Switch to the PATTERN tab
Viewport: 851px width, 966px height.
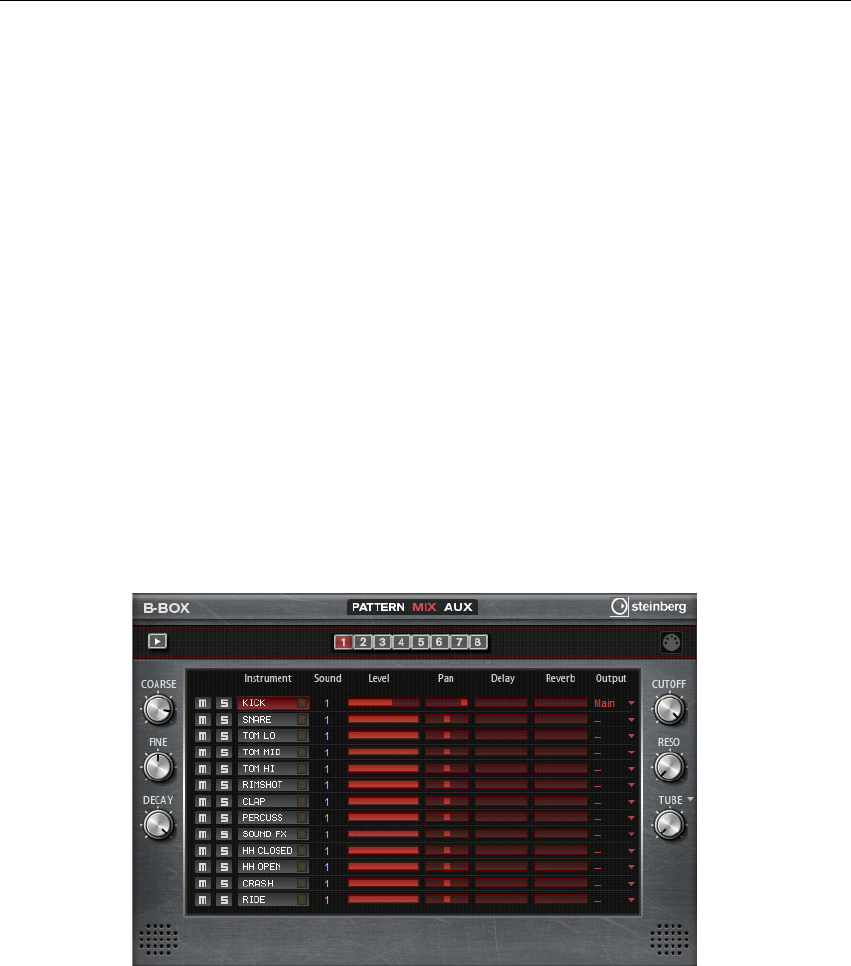tap(378, 607)
